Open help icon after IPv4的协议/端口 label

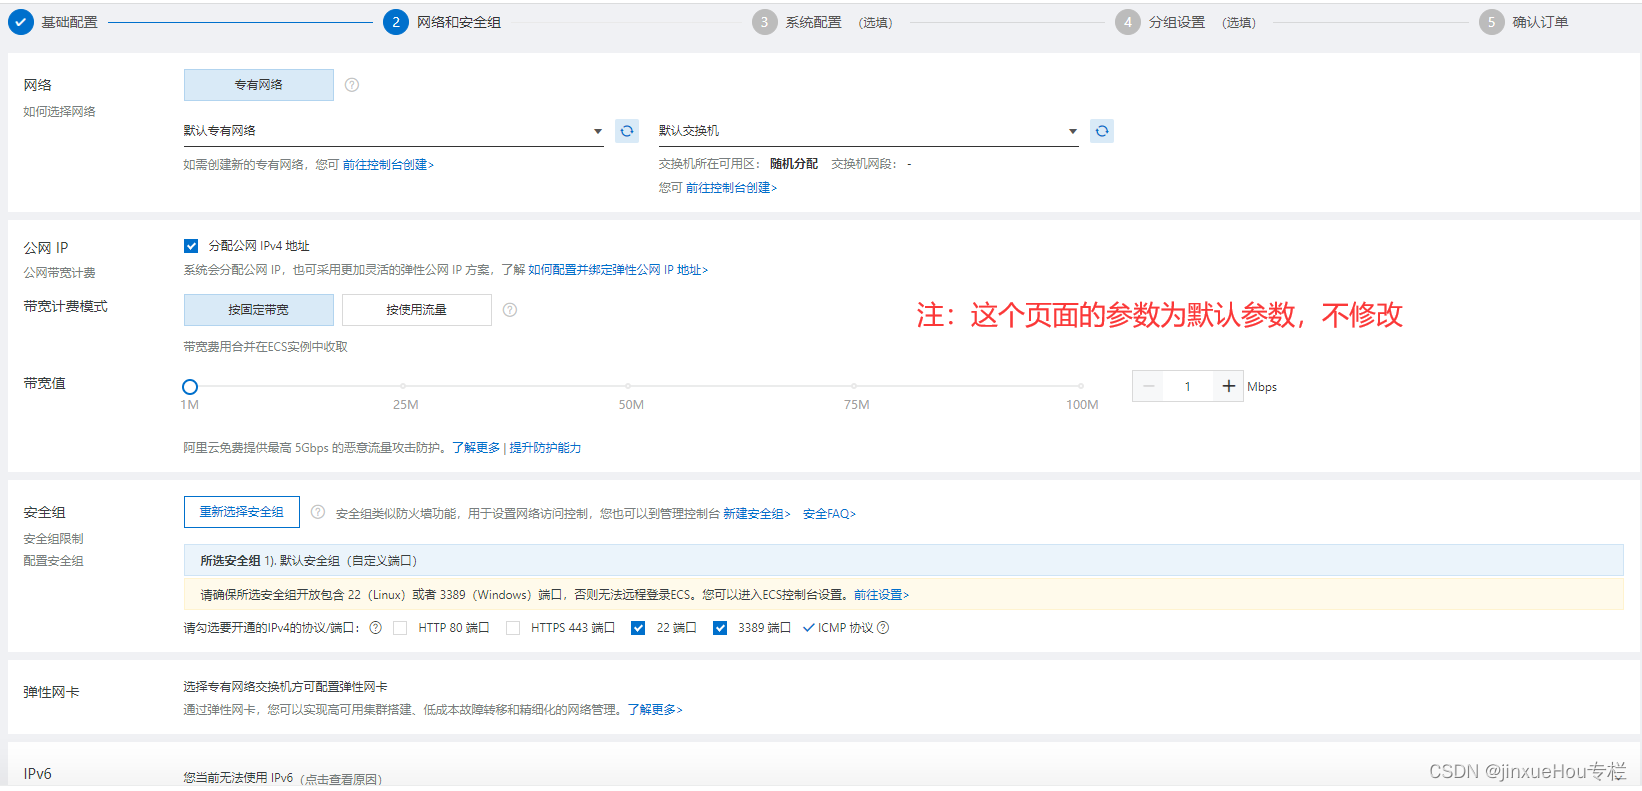[376, 628]
